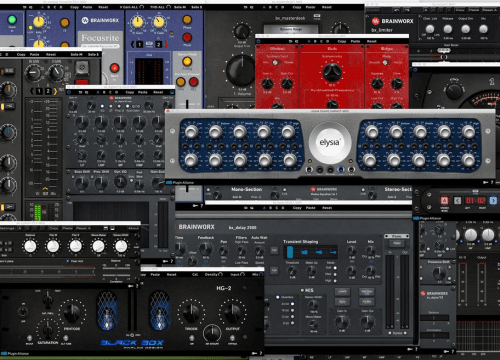Select High mode radio in bx_delay
The image size is (500, 360).
coord(335,280)
